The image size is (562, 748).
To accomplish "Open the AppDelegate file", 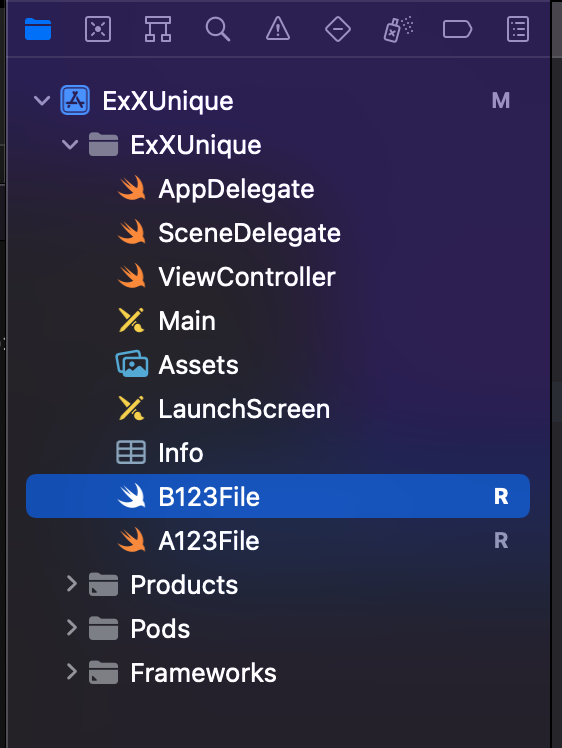I will [236, 189].
